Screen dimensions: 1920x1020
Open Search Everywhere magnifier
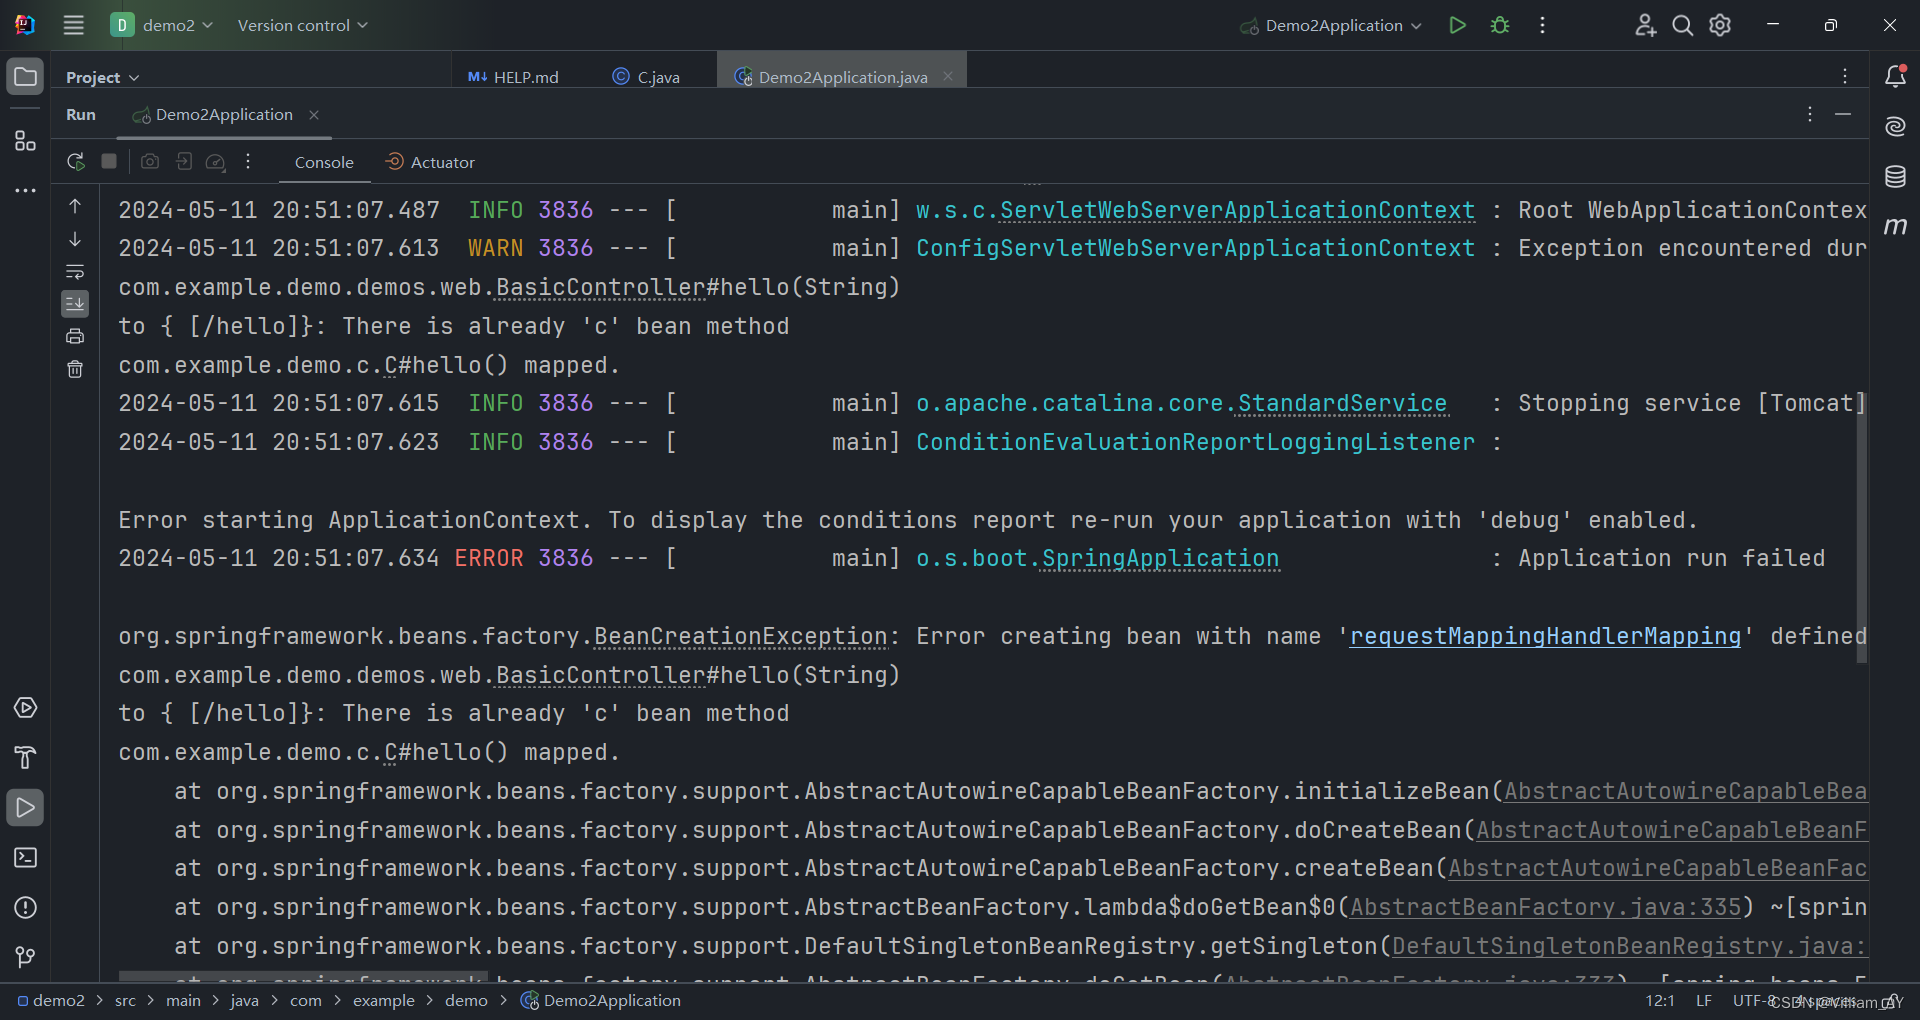tap(1683, 25)
